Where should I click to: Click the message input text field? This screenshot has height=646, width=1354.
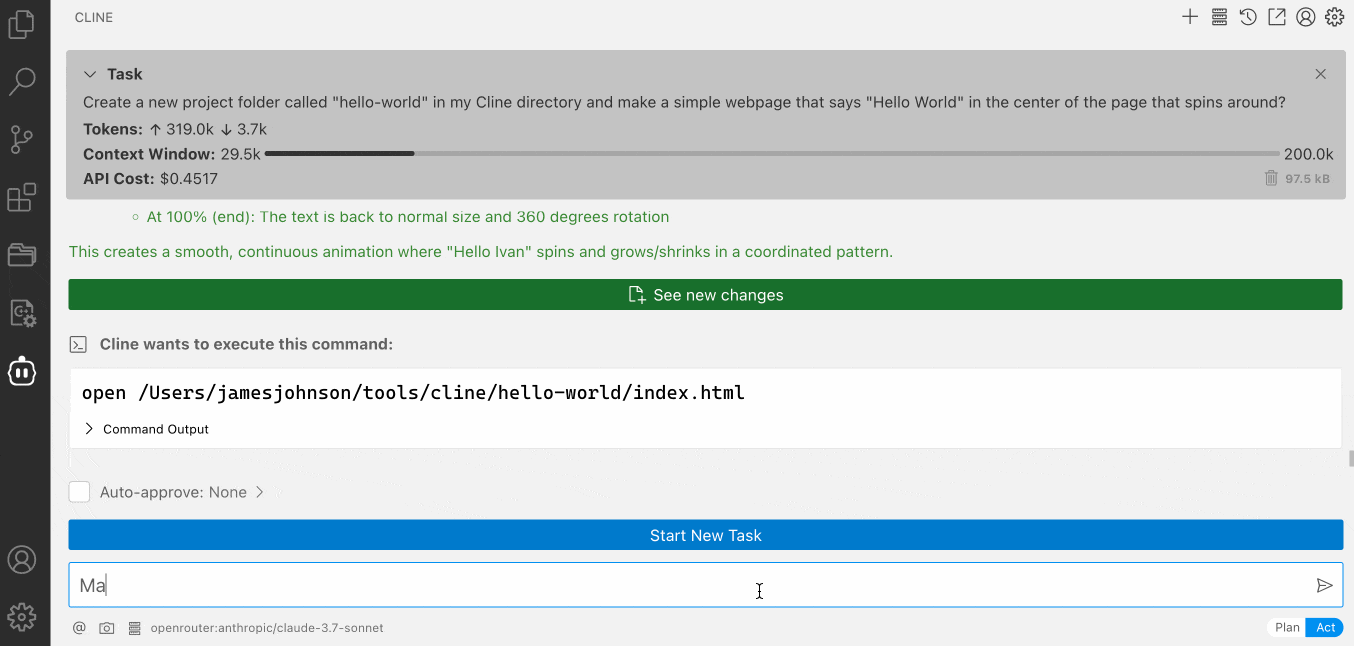690,586
